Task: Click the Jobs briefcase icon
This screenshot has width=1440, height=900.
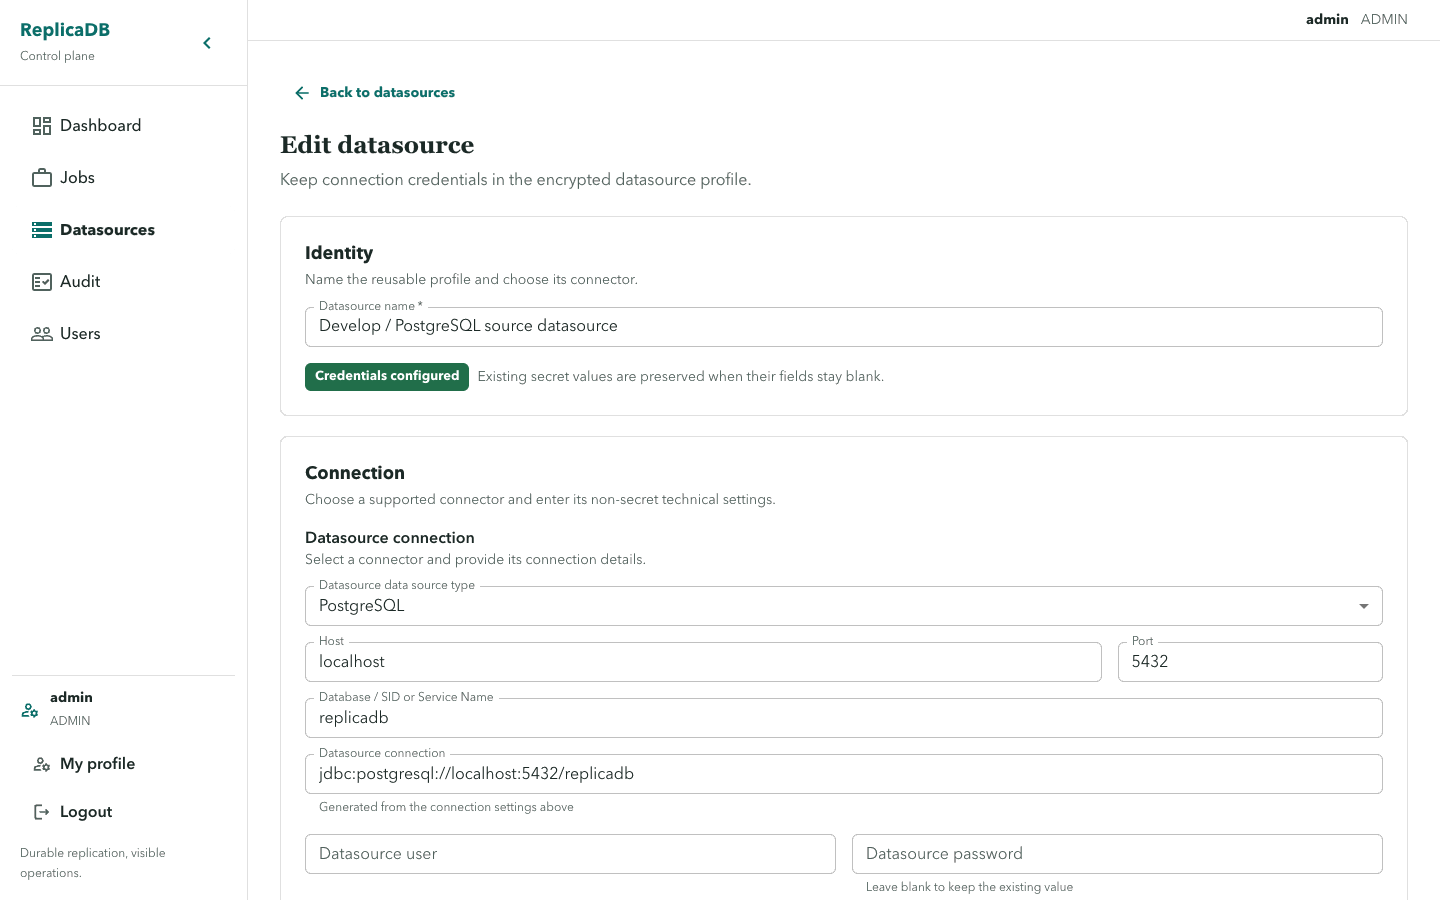Action: (x=42, y=178)
